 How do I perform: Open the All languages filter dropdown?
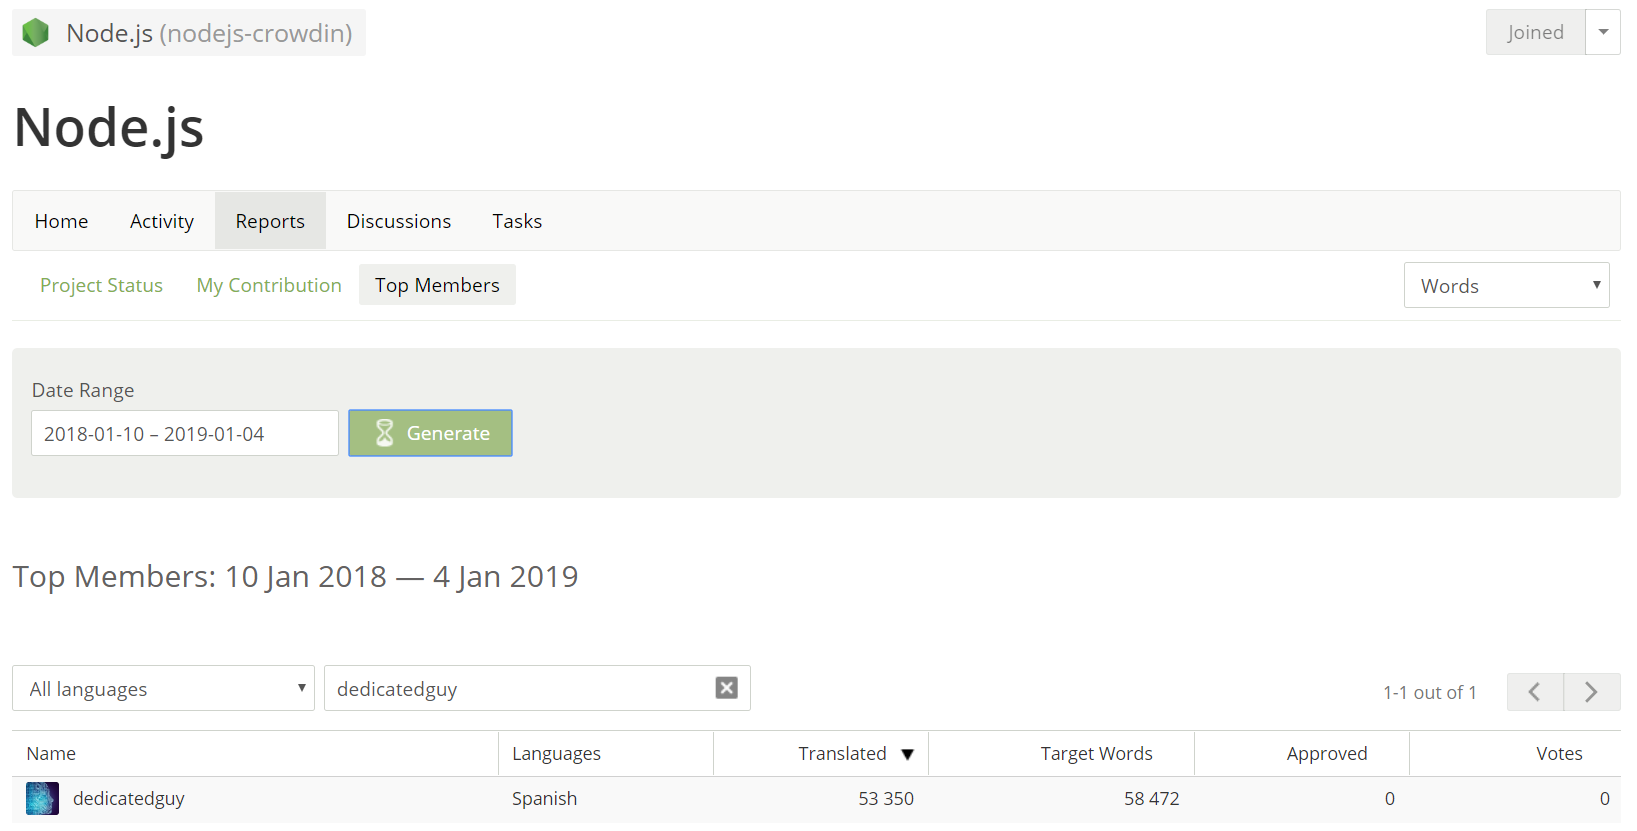163,688
